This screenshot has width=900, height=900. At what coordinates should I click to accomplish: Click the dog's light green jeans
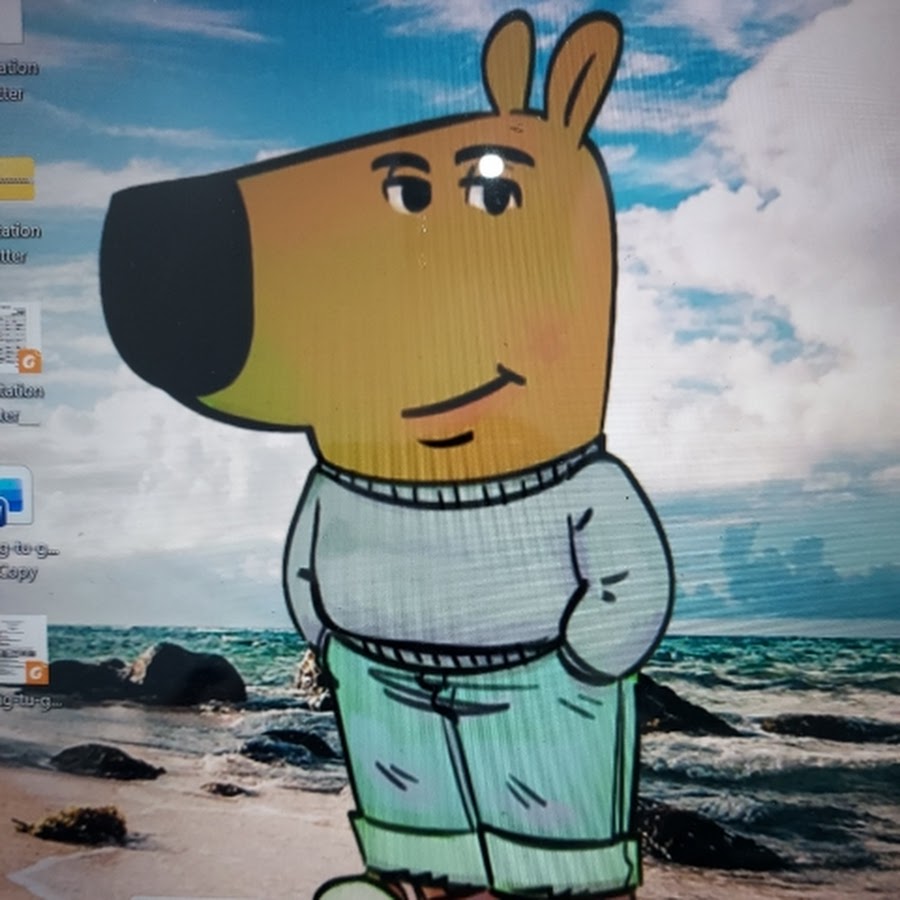pos(480,760)
